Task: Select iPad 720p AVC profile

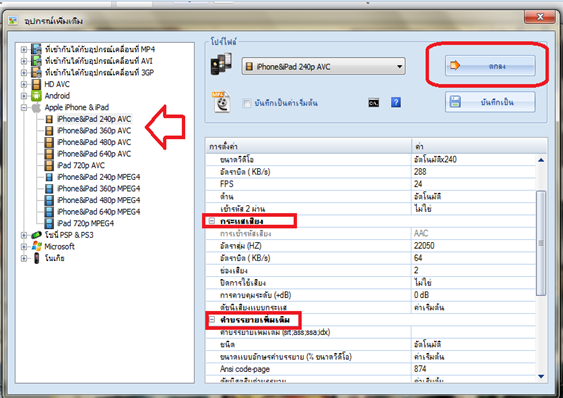Action: (x=81, y=165)
